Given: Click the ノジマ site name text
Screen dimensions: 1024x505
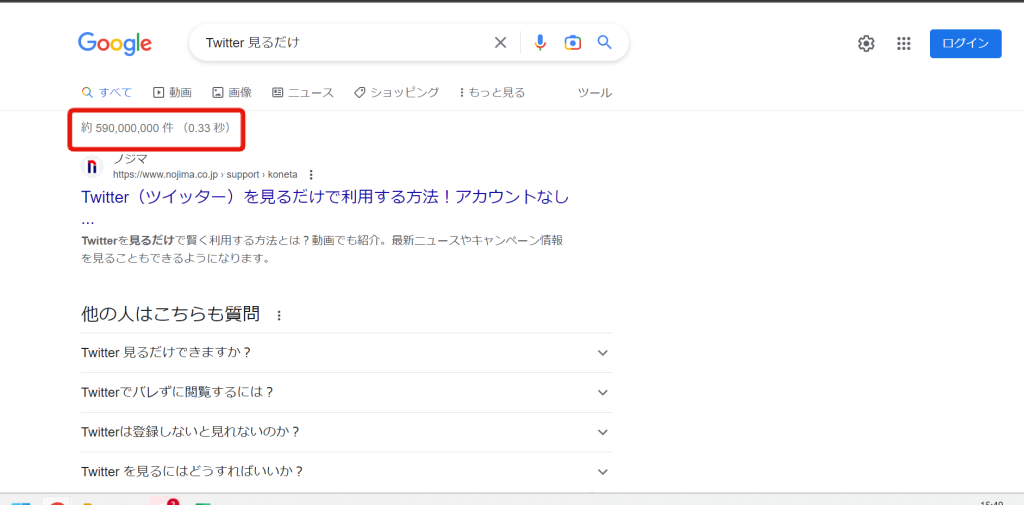Looking at the screenshot, I should [x=131, y=158].
